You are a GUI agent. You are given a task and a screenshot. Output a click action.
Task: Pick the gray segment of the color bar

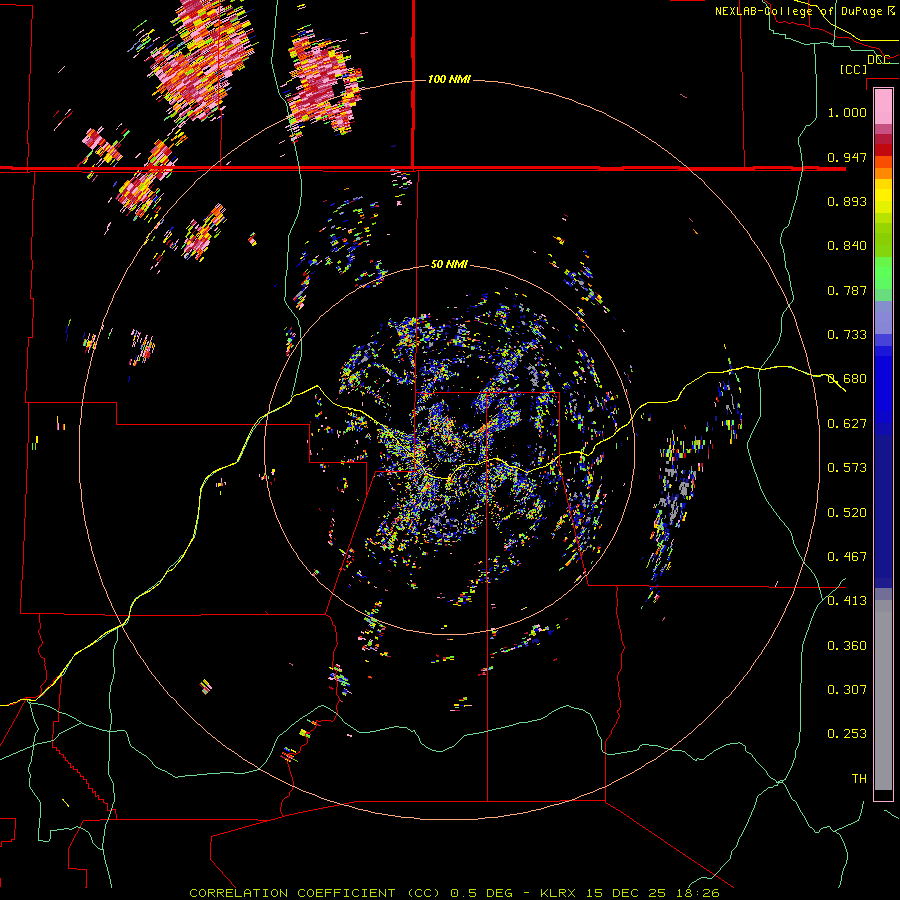click(x=883, y=695)
